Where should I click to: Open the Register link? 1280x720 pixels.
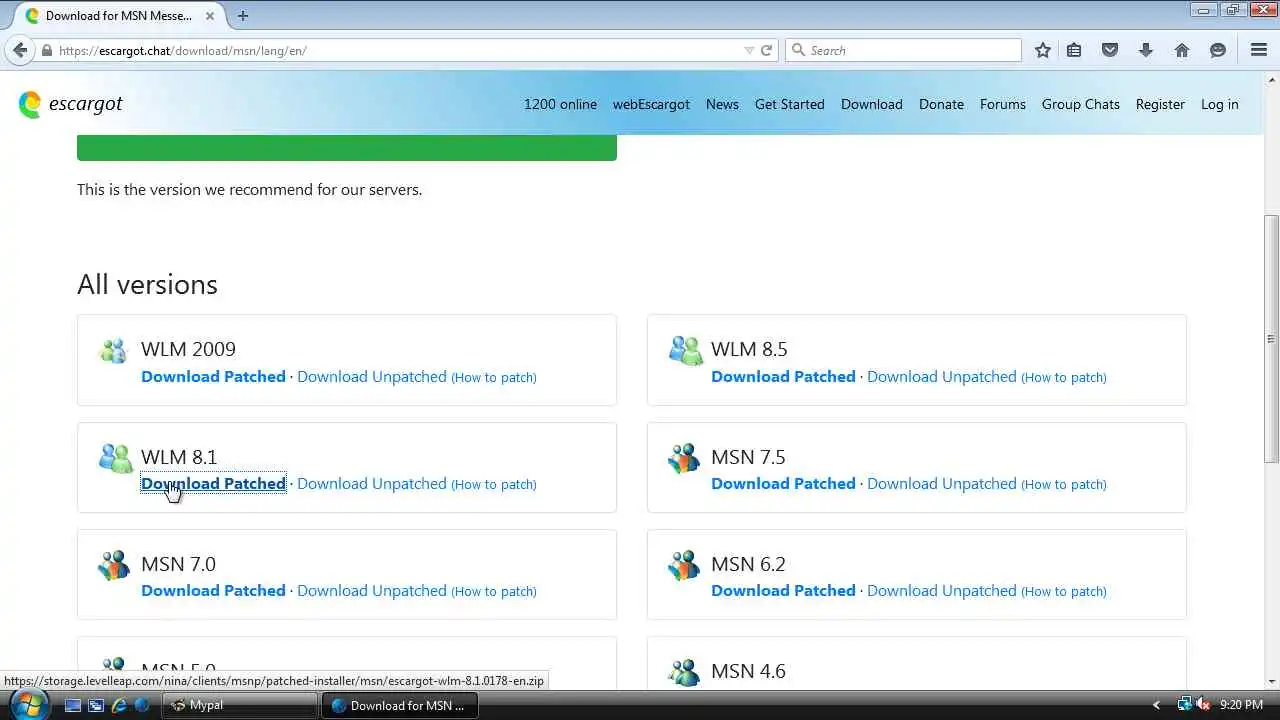tap(1160, 104)
